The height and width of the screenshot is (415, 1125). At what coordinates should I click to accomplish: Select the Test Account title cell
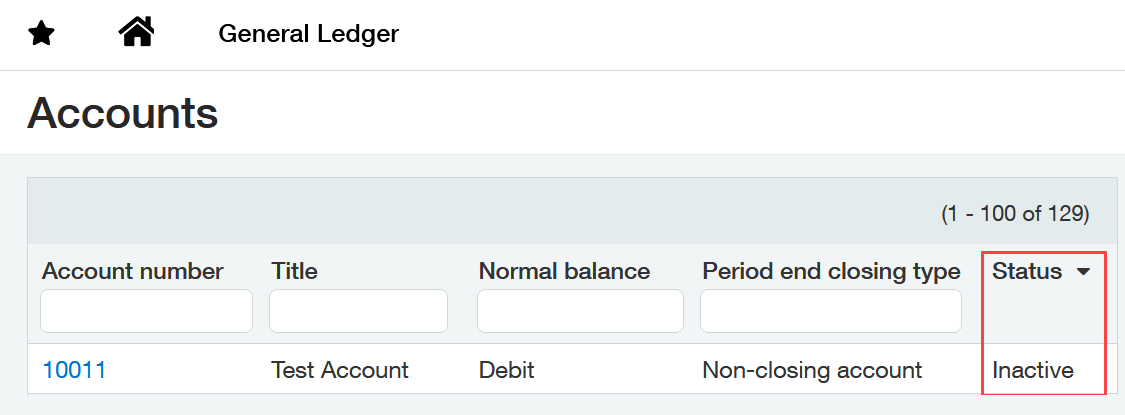(x=339, y=370)
